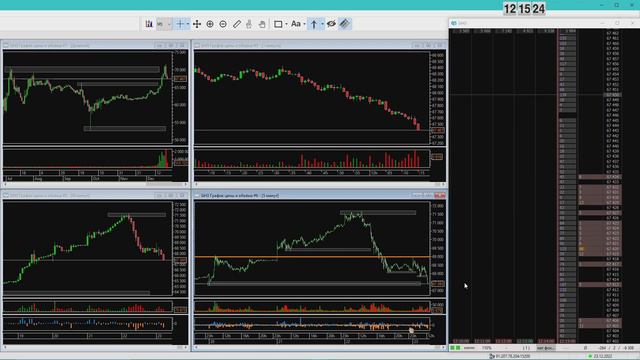Click the green connection indicator squares

pos(455,348)
